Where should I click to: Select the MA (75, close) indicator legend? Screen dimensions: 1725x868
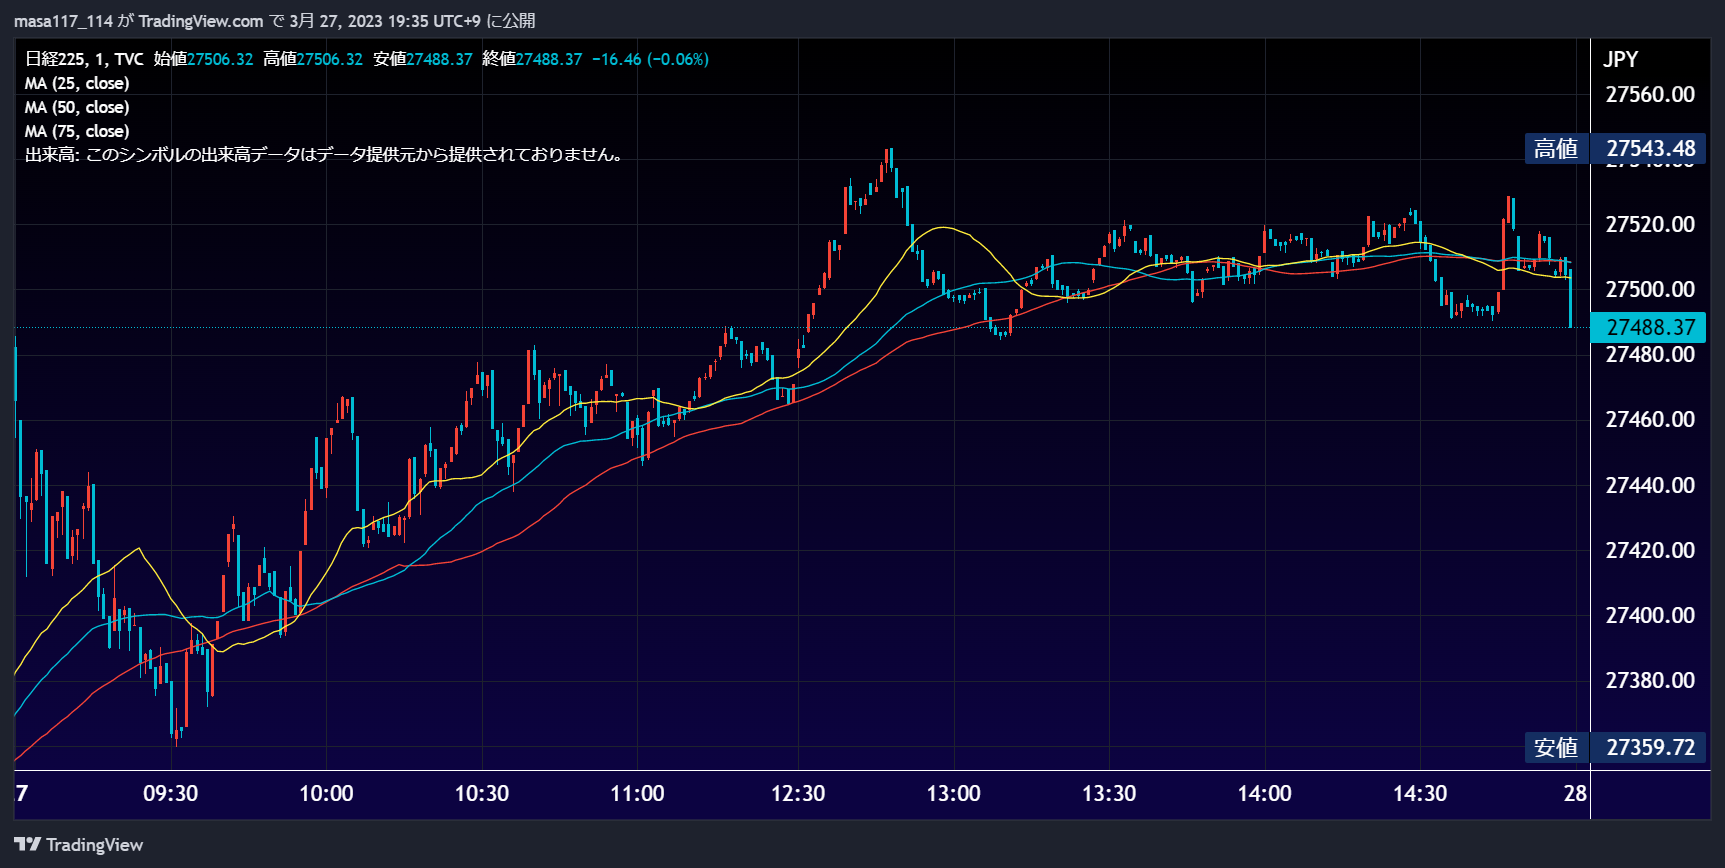coord(77,131)
